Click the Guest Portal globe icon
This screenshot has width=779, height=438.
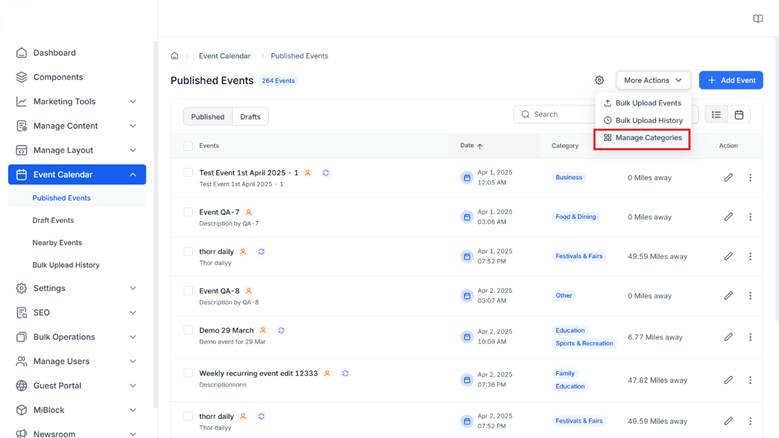[21, 385]
